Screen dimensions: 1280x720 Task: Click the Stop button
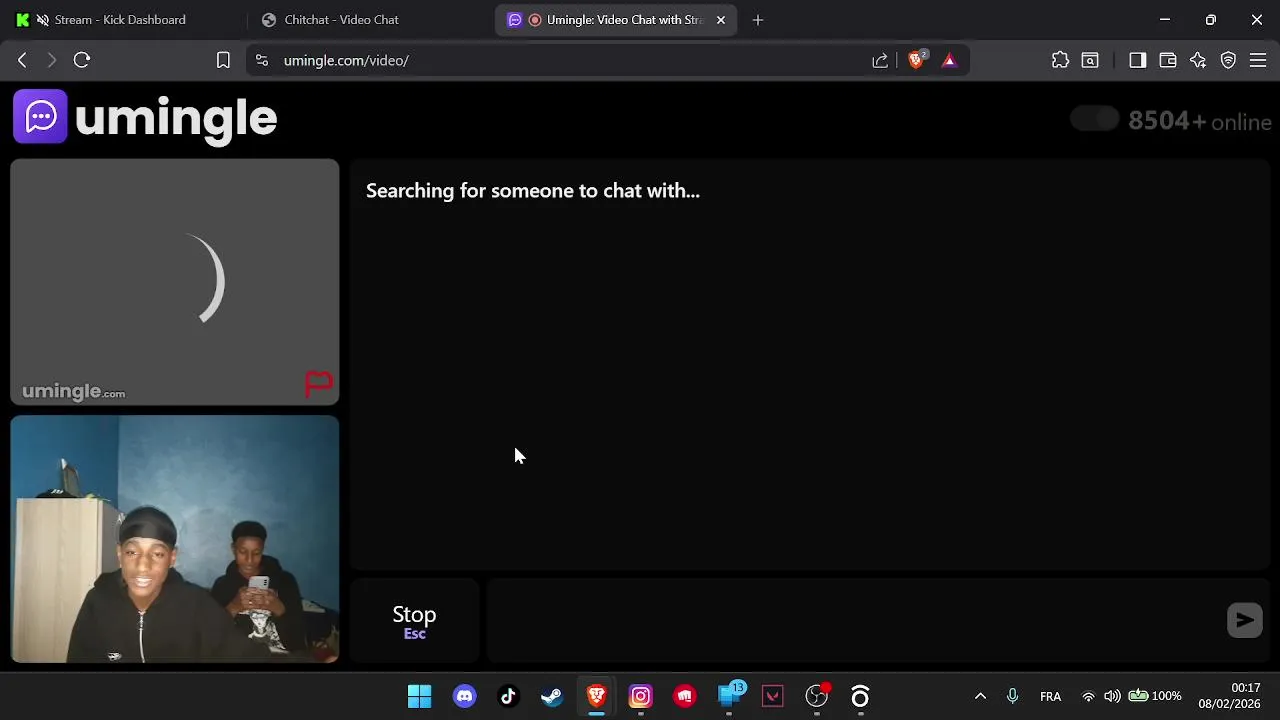[x=414, y=620]
